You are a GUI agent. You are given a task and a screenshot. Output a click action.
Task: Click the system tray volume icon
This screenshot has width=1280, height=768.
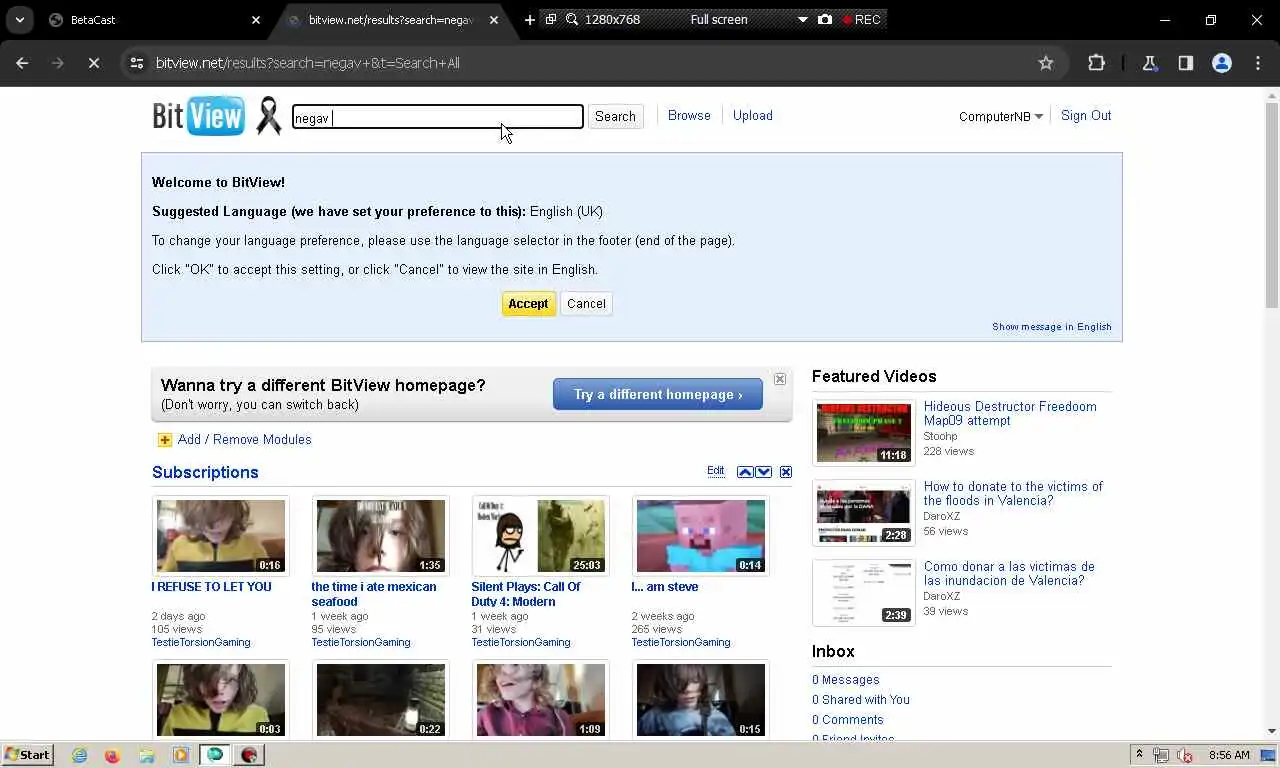pyautogui.click(x=1186, y=755)
